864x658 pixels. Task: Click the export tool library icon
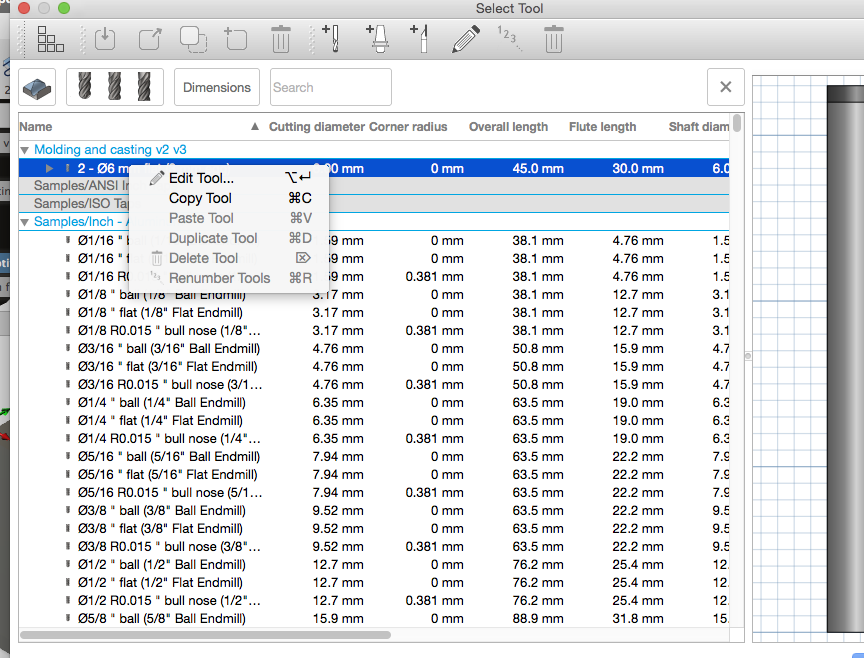[x=150, y=40]
